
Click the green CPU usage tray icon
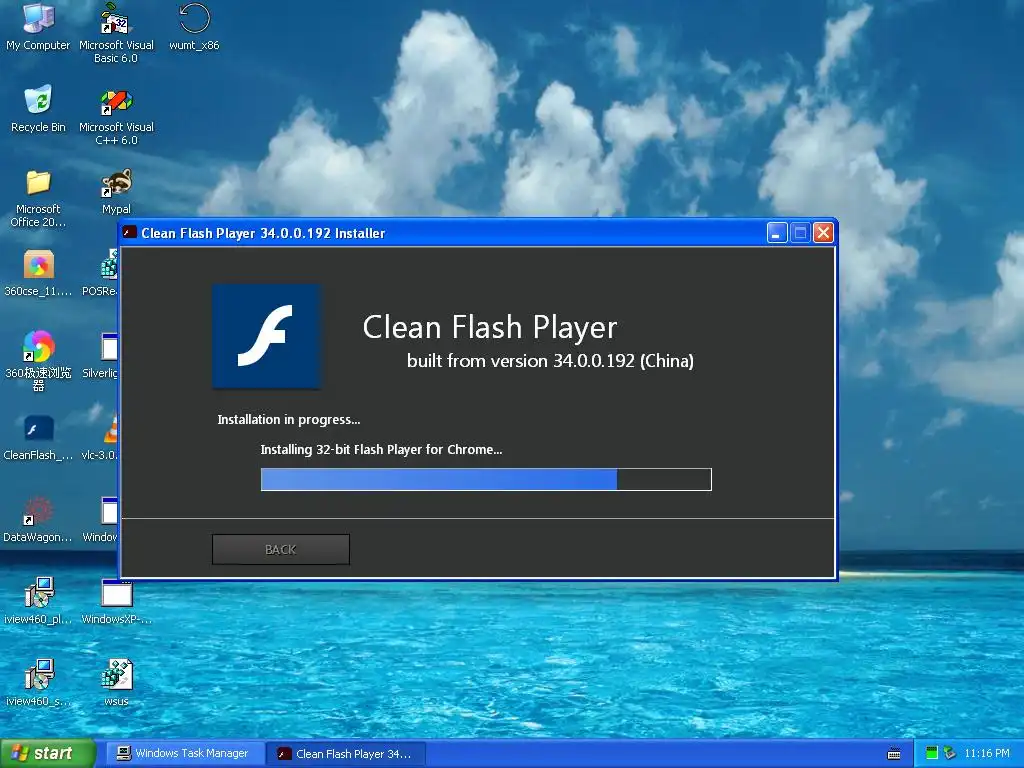click(x=932, y=754)
